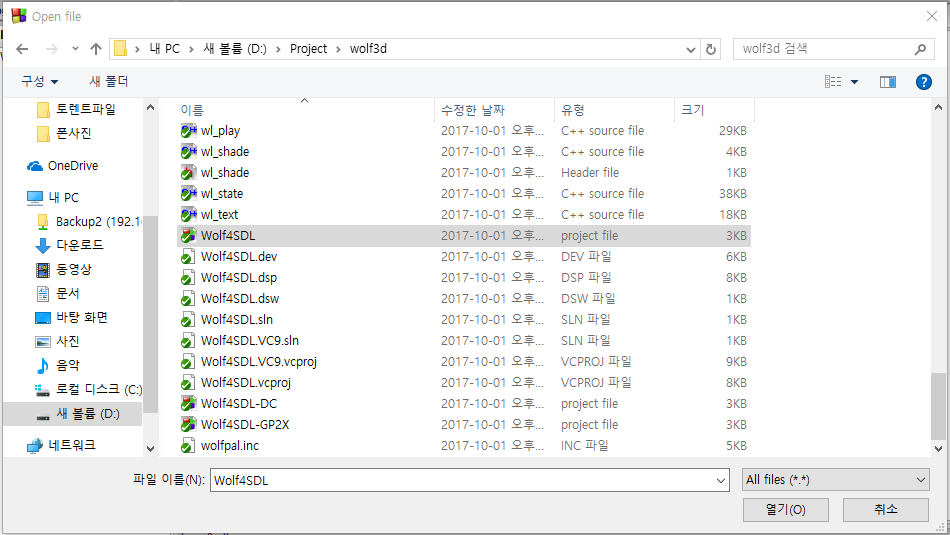Click the search magnifier icon

pyautogui.click(x=921, y=49)
